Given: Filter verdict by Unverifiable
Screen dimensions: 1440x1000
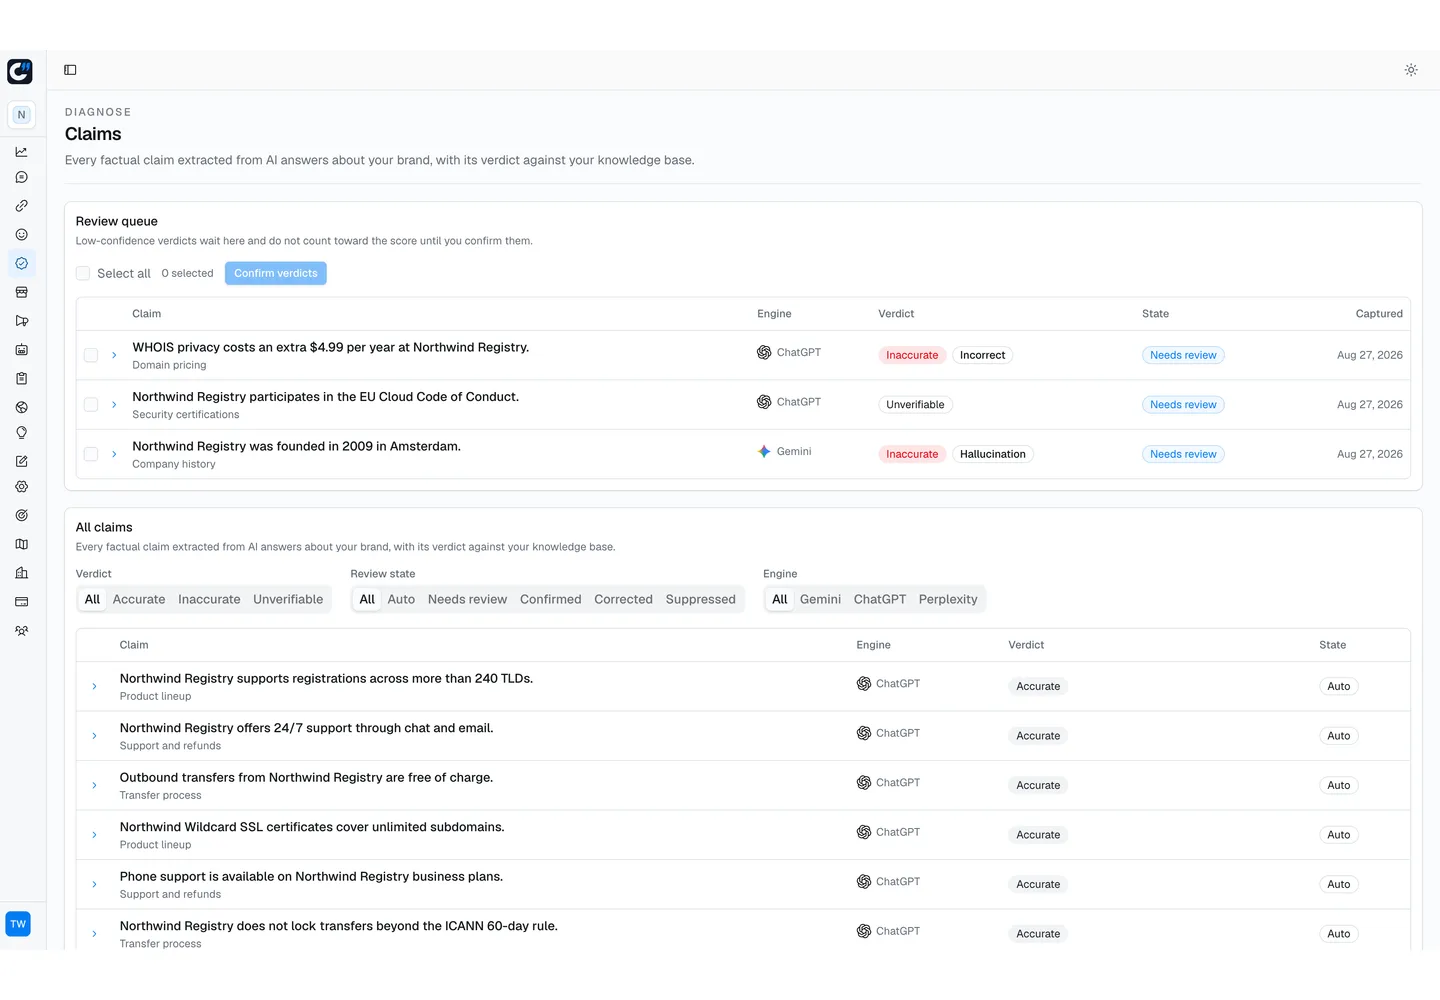Looking at the screenshot, I should pyautogui.click(x=288, y=600).
